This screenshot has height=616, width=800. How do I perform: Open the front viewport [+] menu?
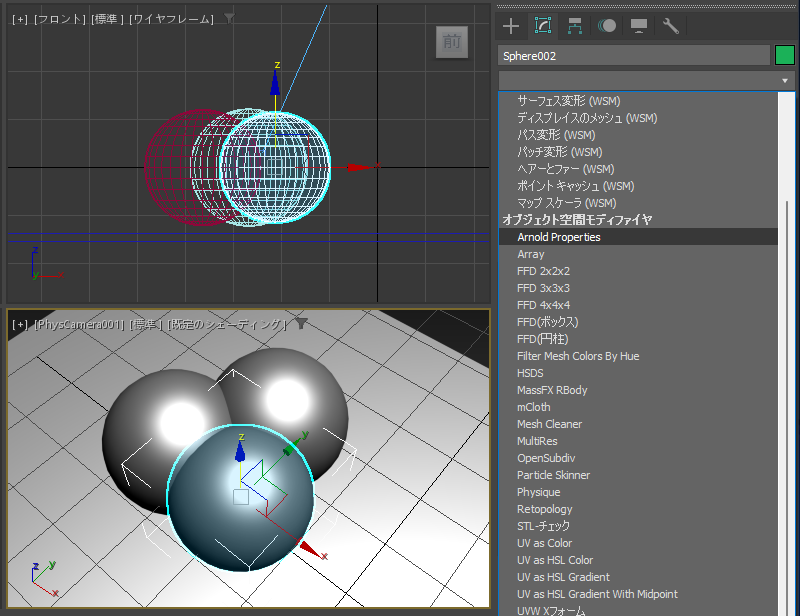tap(20, 19)
